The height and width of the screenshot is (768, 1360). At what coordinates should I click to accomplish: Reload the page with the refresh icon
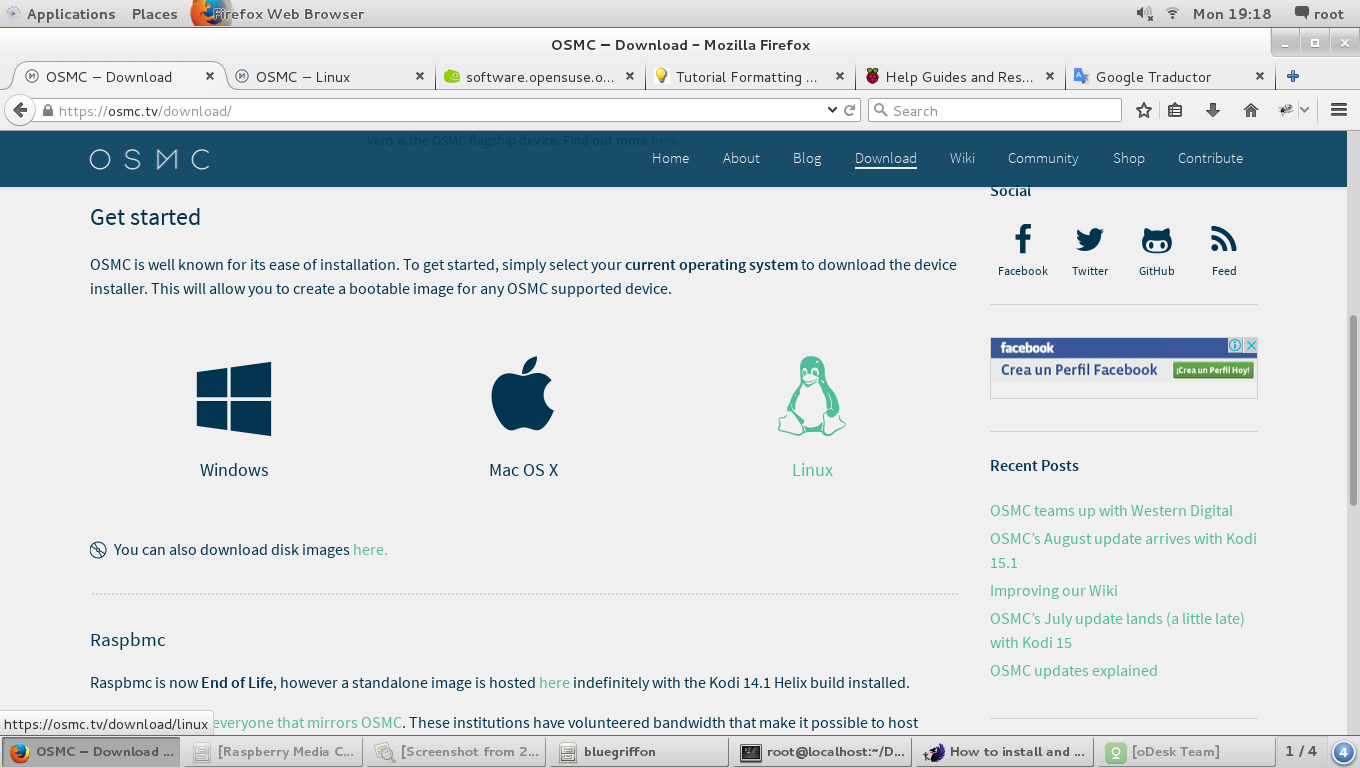point(850,110)
